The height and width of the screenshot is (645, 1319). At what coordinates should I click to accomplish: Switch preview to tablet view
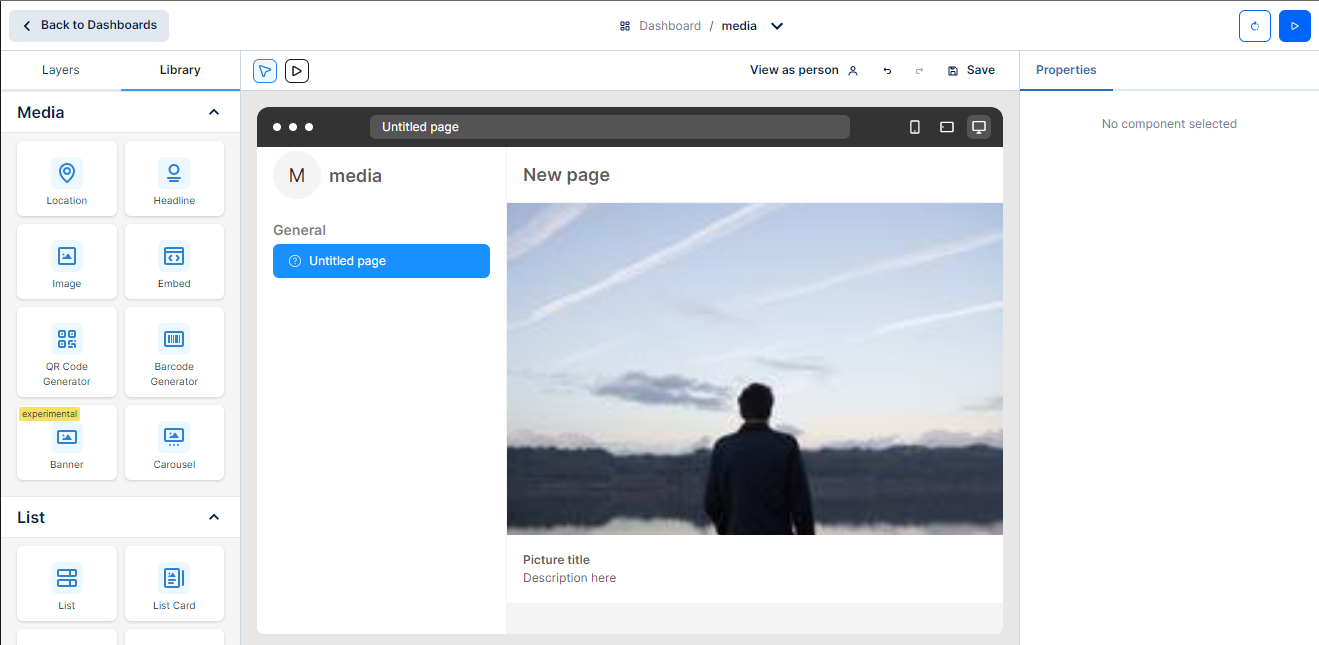(x=946, y=127)
